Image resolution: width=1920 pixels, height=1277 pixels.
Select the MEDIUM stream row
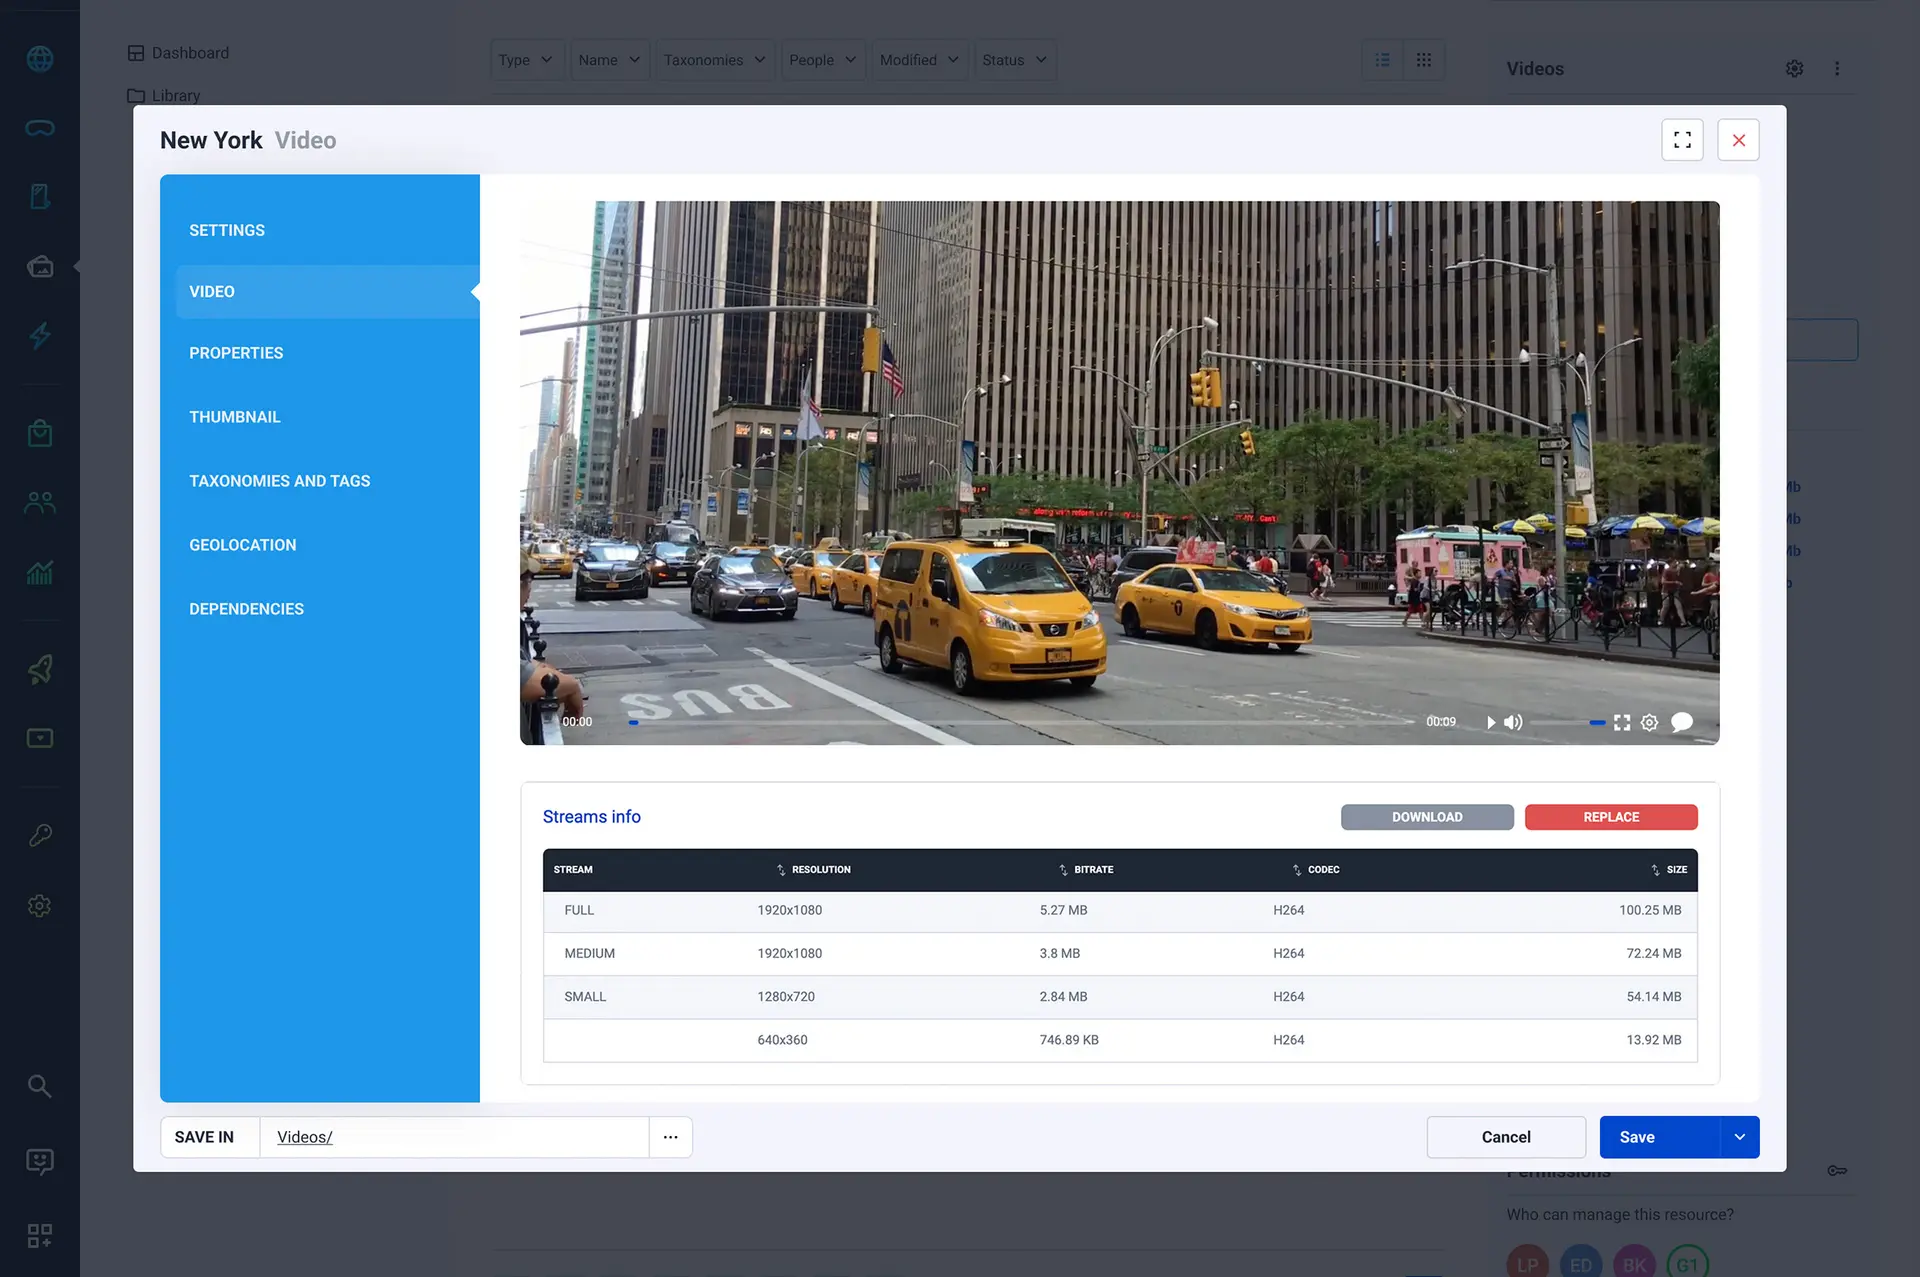pyautogui.click(x=1120, y=954)
